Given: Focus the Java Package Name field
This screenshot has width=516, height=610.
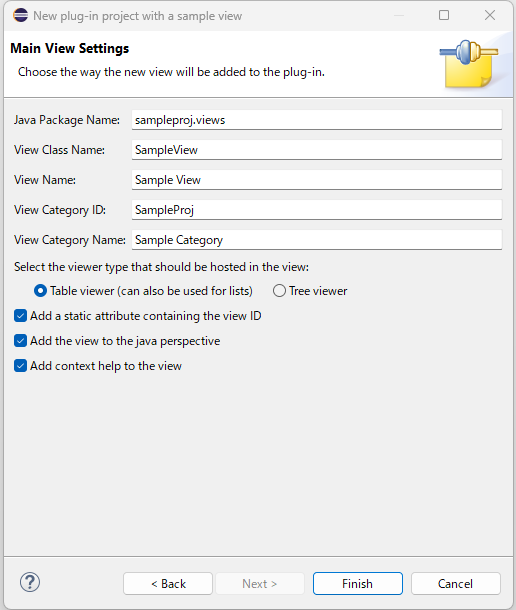Looking at the screenshot, I should point(317,120).
